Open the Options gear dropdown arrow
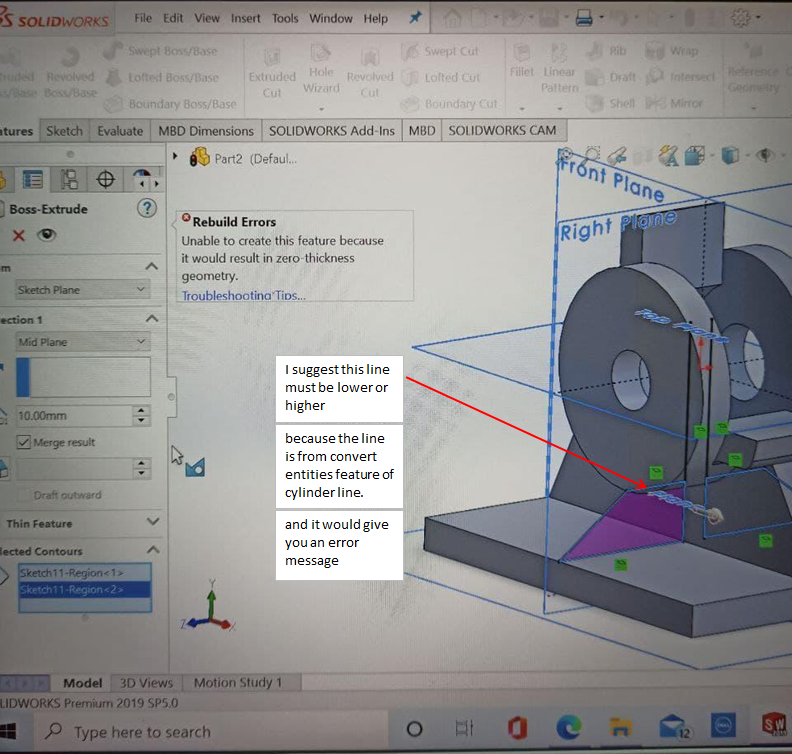The height and width of the screenshot is (754, 792). point(759,18)
